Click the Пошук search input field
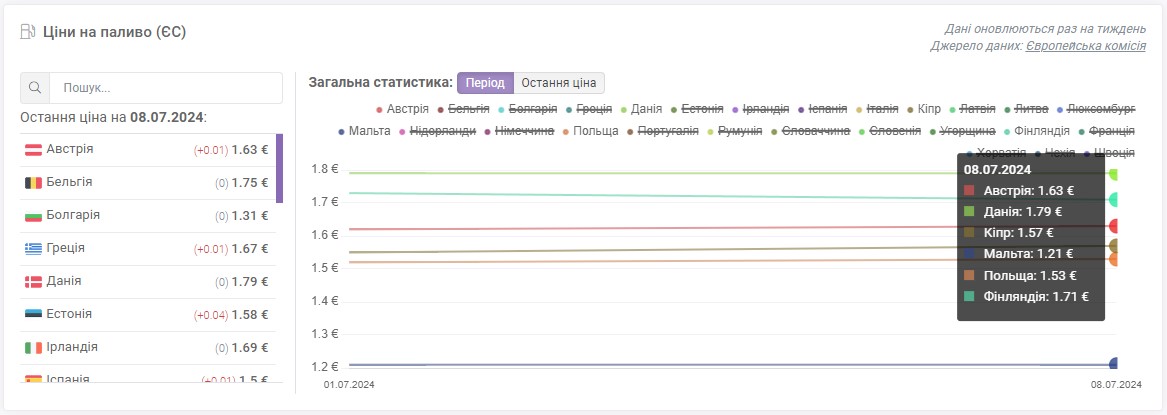 [x=166, y=88]
